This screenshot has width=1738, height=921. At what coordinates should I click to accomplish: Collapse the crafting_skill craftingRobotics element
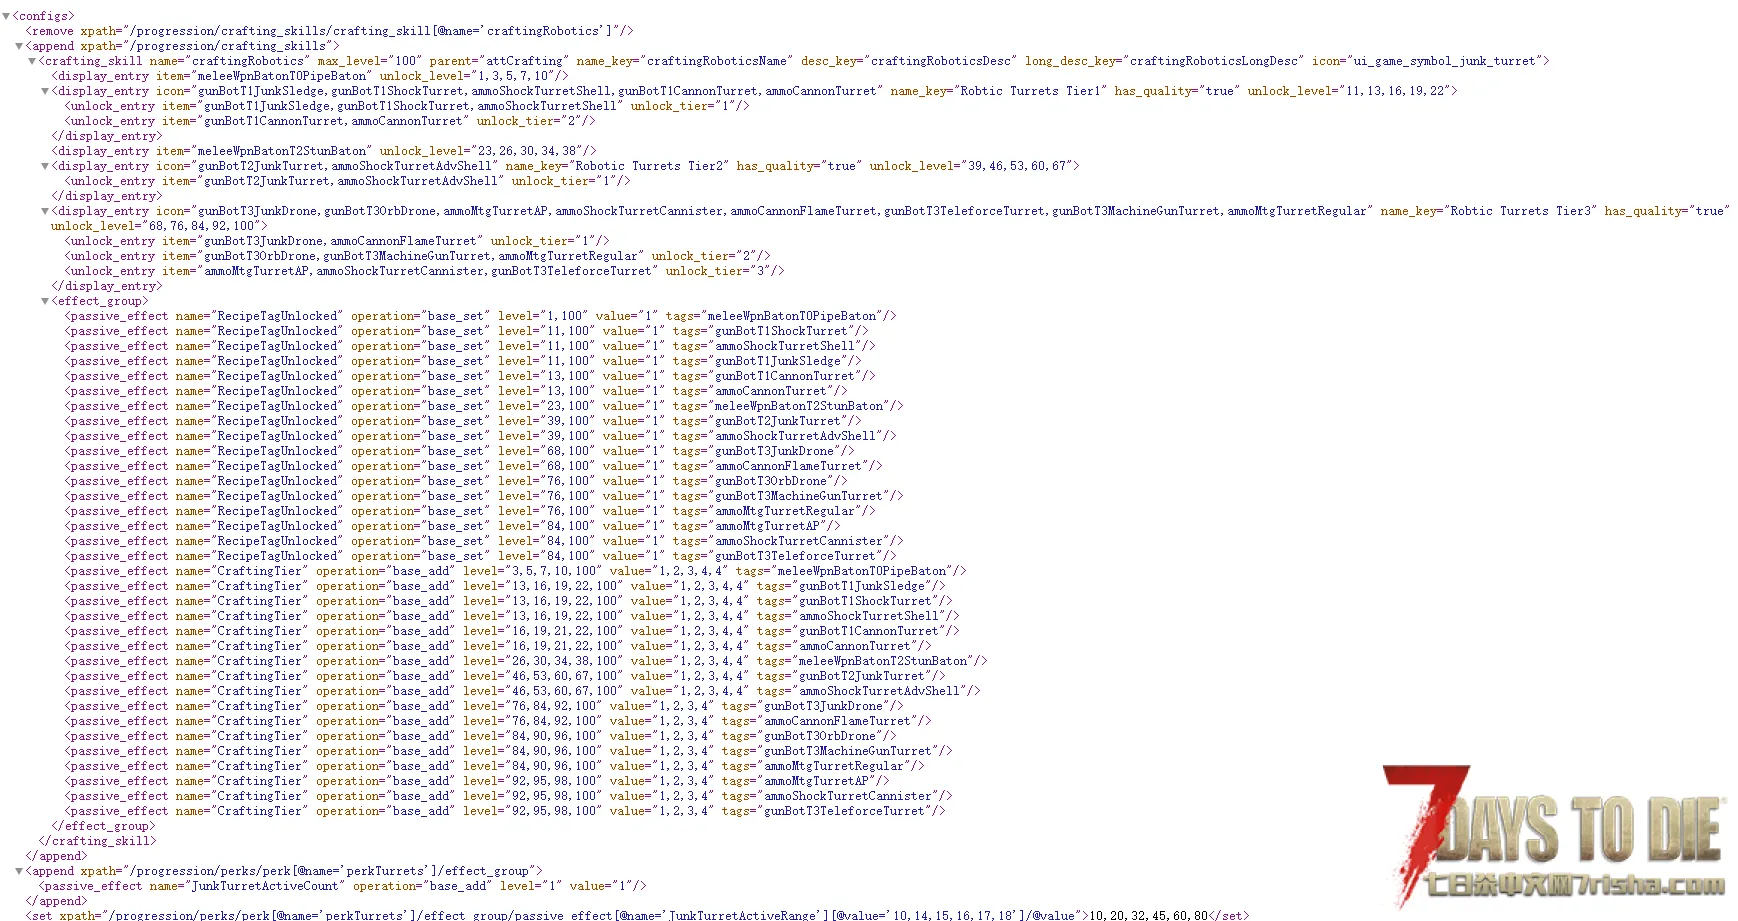pyautogui.click(x=32, y=61)
